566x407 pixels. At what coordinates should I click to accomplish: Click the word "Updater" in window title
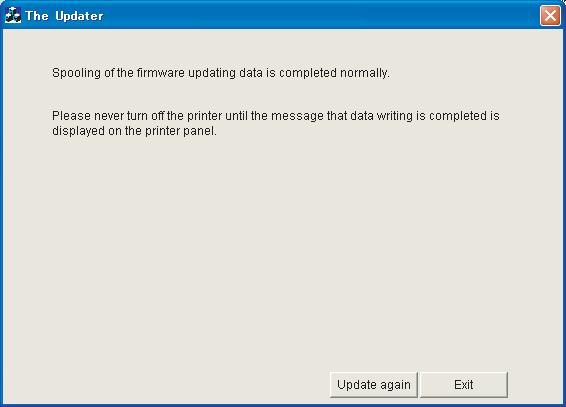coord(79,16)
